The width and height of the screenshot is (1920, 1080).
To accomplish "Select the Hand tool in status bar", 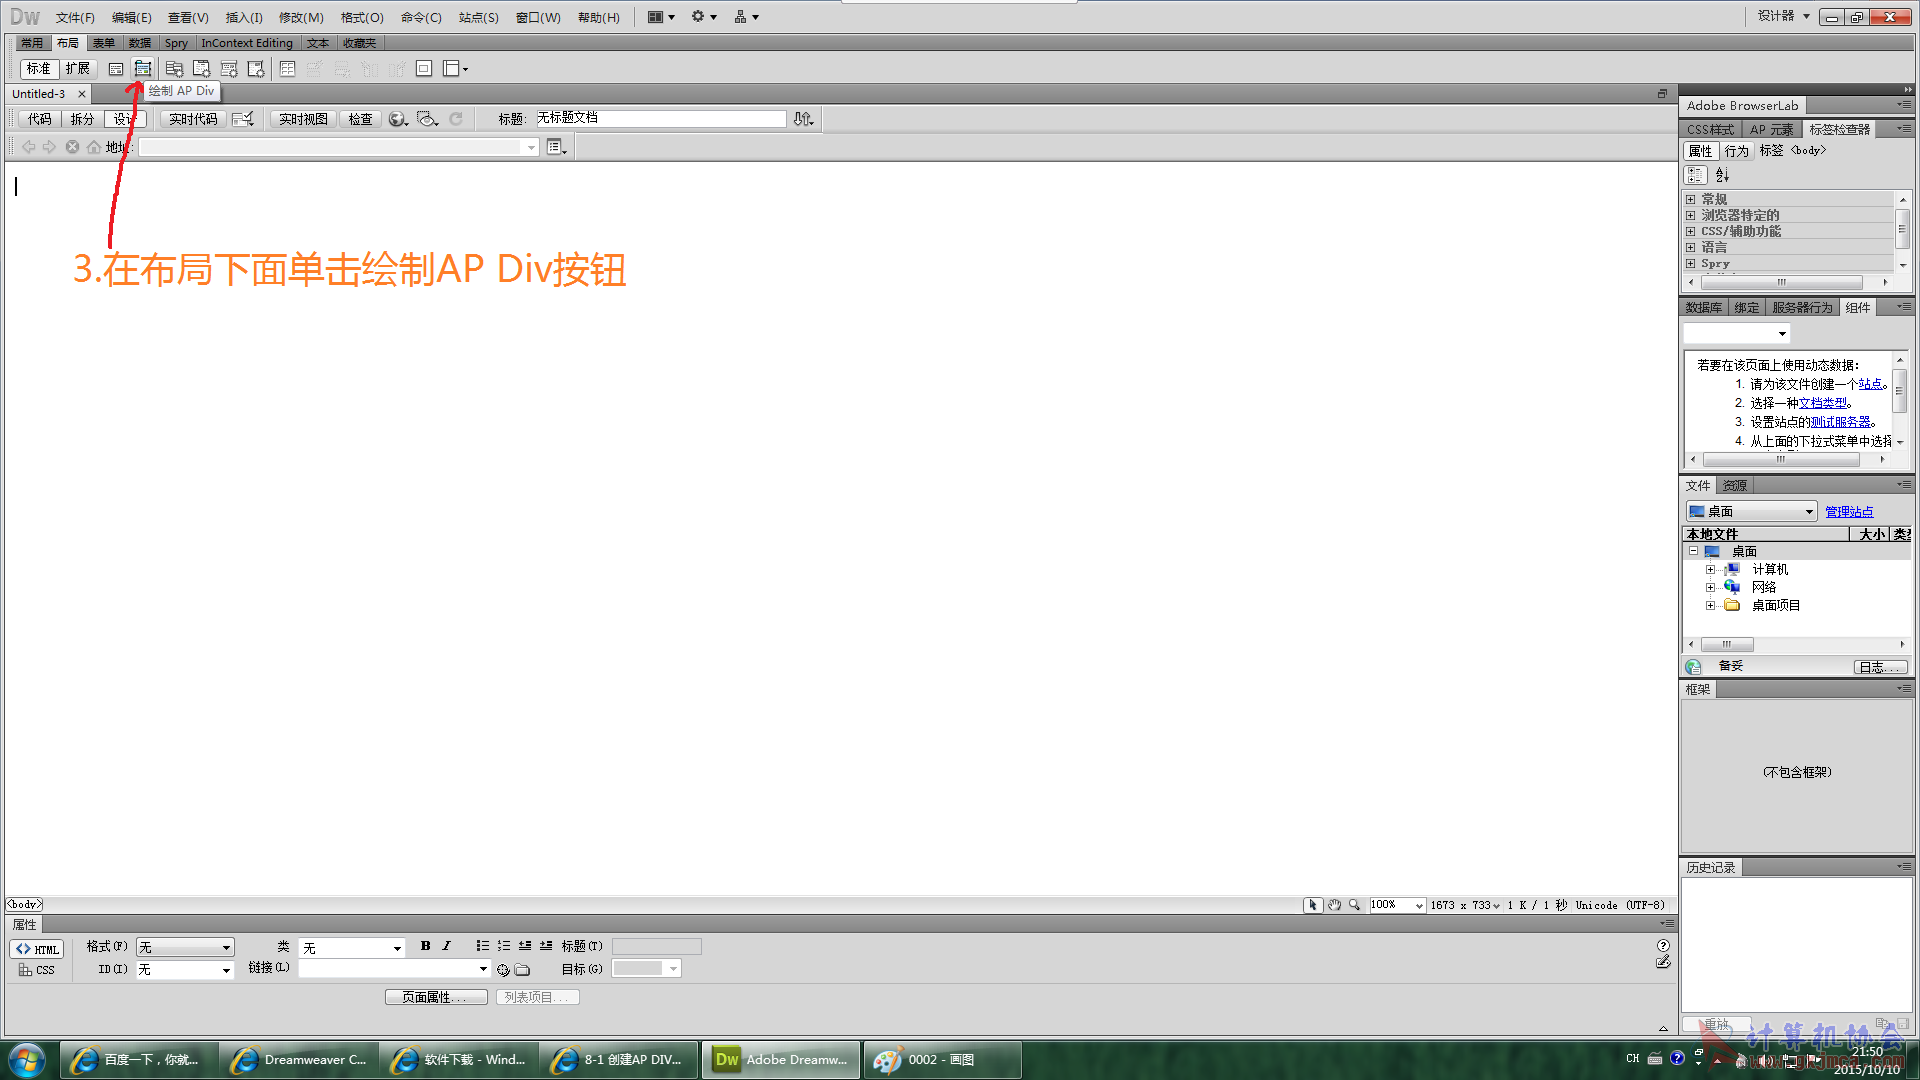I will click(1334, 905).
